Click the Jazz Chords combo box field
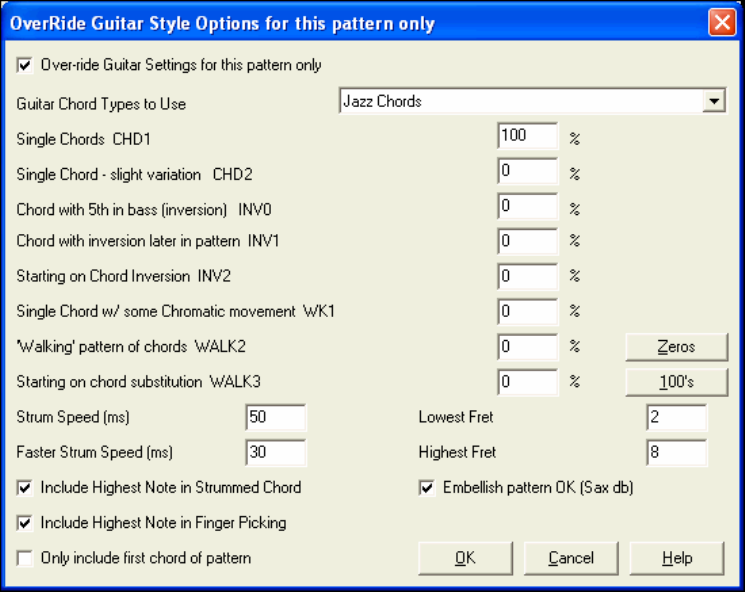The image size is (745, 592). 519,101
